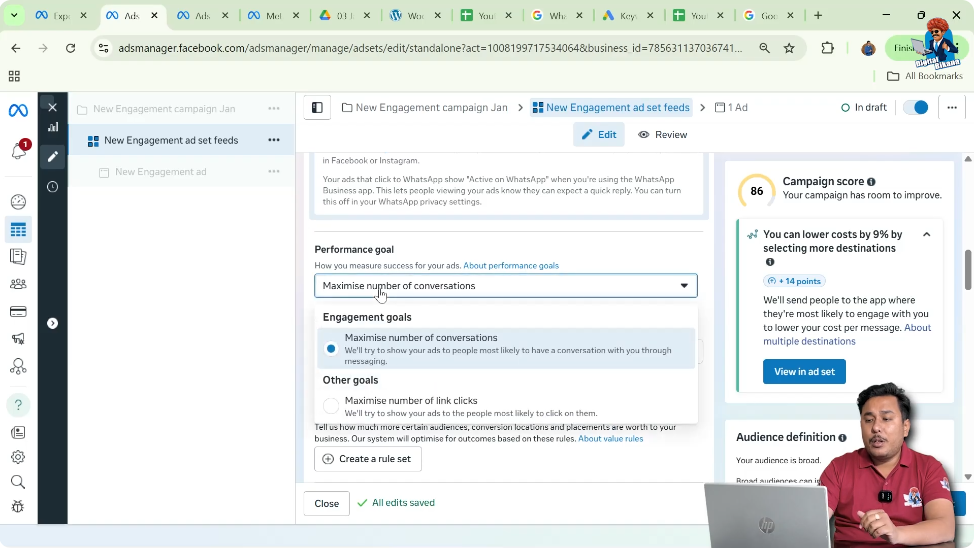Open About multiple destinations link
974x549 pixels.
(x=847, y=334)
